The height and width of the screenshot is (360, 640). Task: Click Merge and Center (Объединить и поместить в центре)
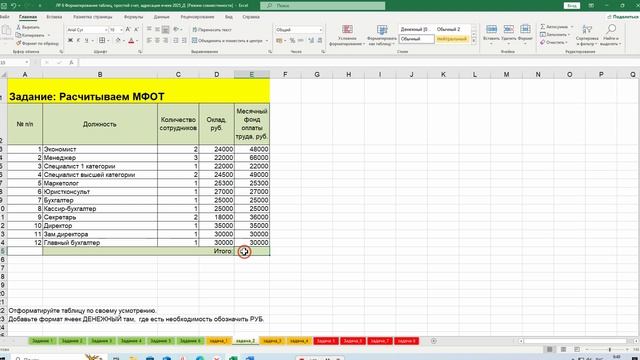(227, 40)
